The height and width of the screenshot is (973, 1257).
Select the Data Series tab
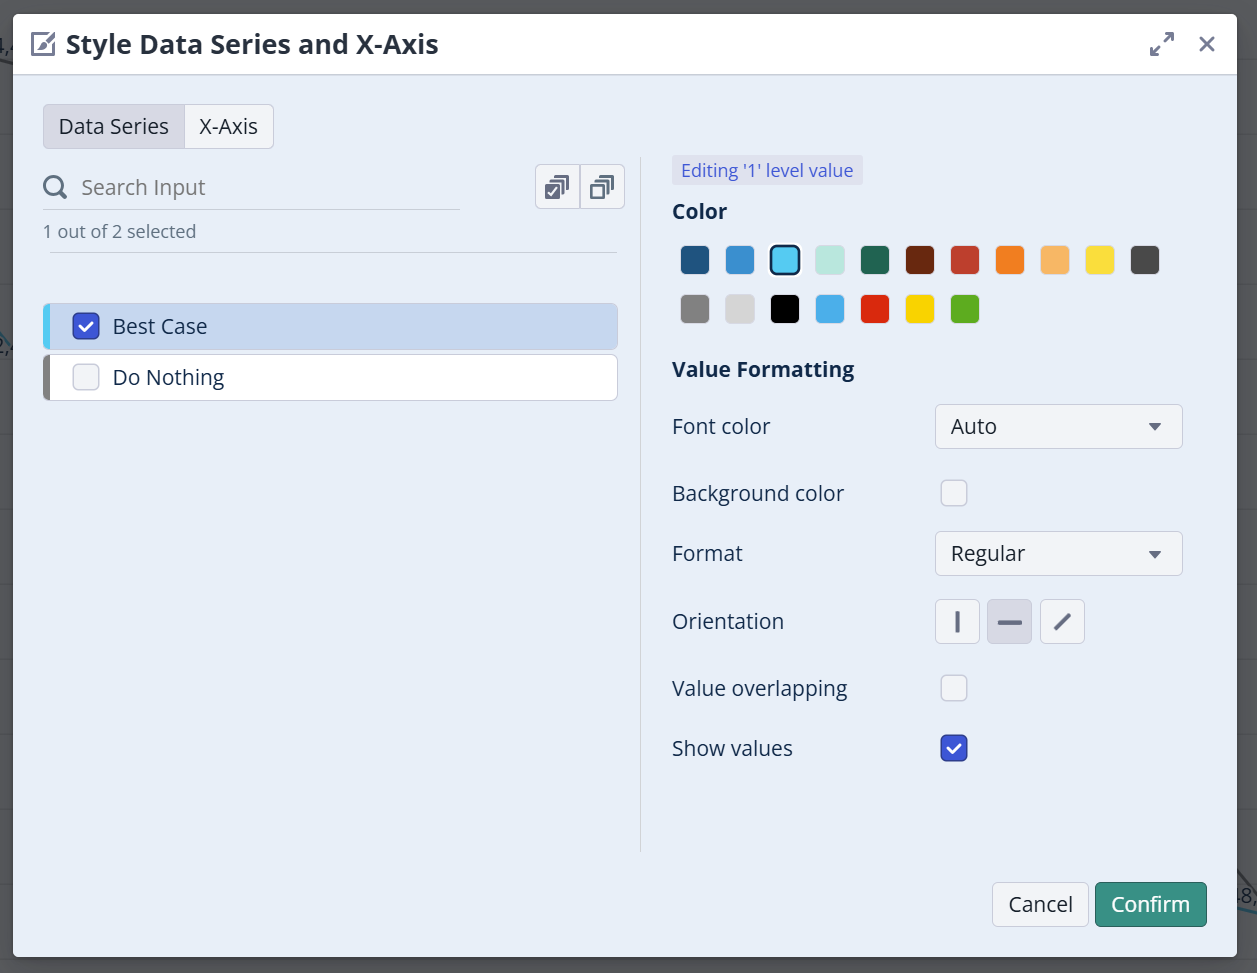[x=114, y=127]
